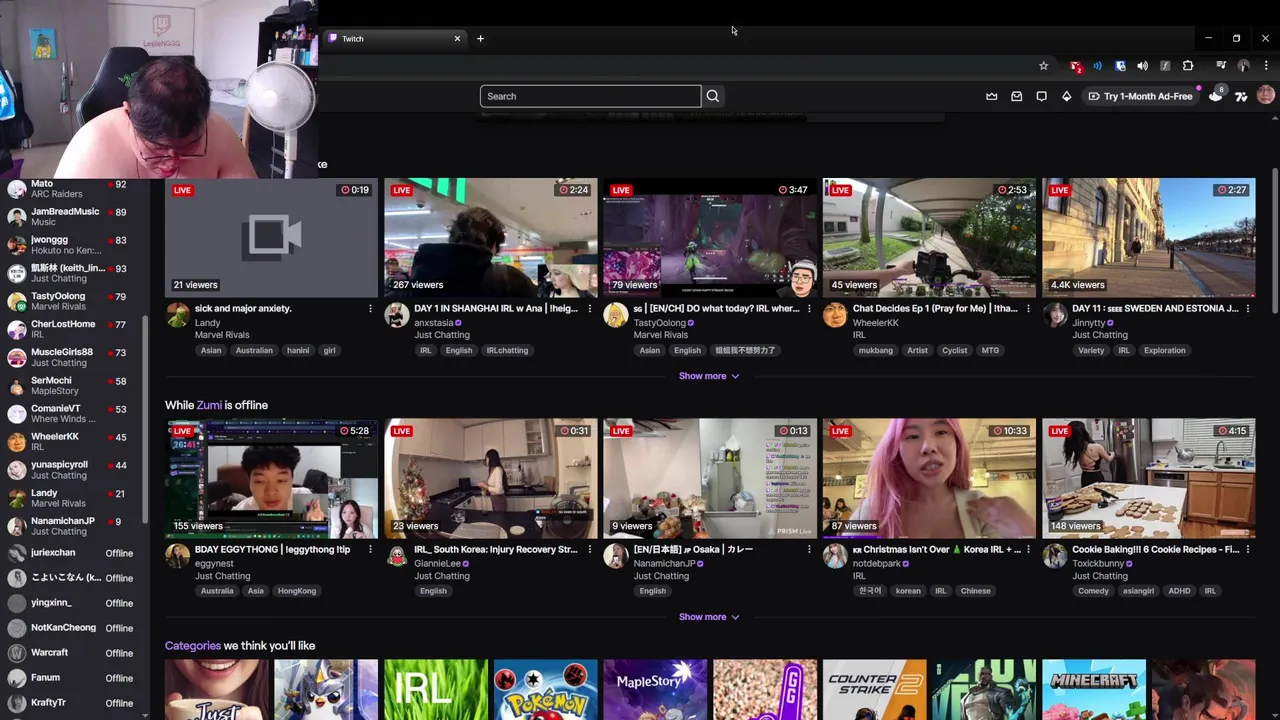Open the Whispers chat icon

1041,96
